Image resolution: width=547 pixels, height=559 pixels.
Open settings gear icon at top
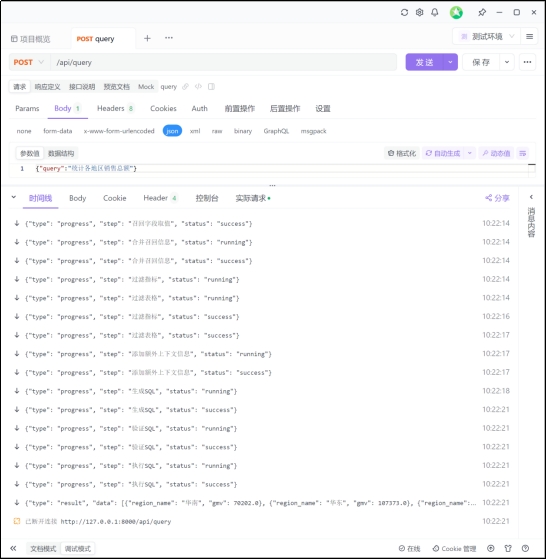pyautogui.click(x=419, y=12)
